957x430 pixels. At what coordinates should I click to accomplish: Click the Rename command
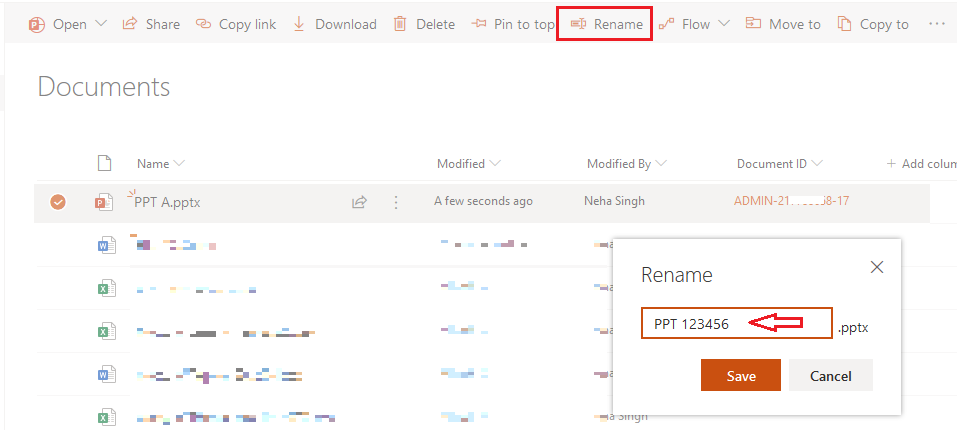[606, 24]
